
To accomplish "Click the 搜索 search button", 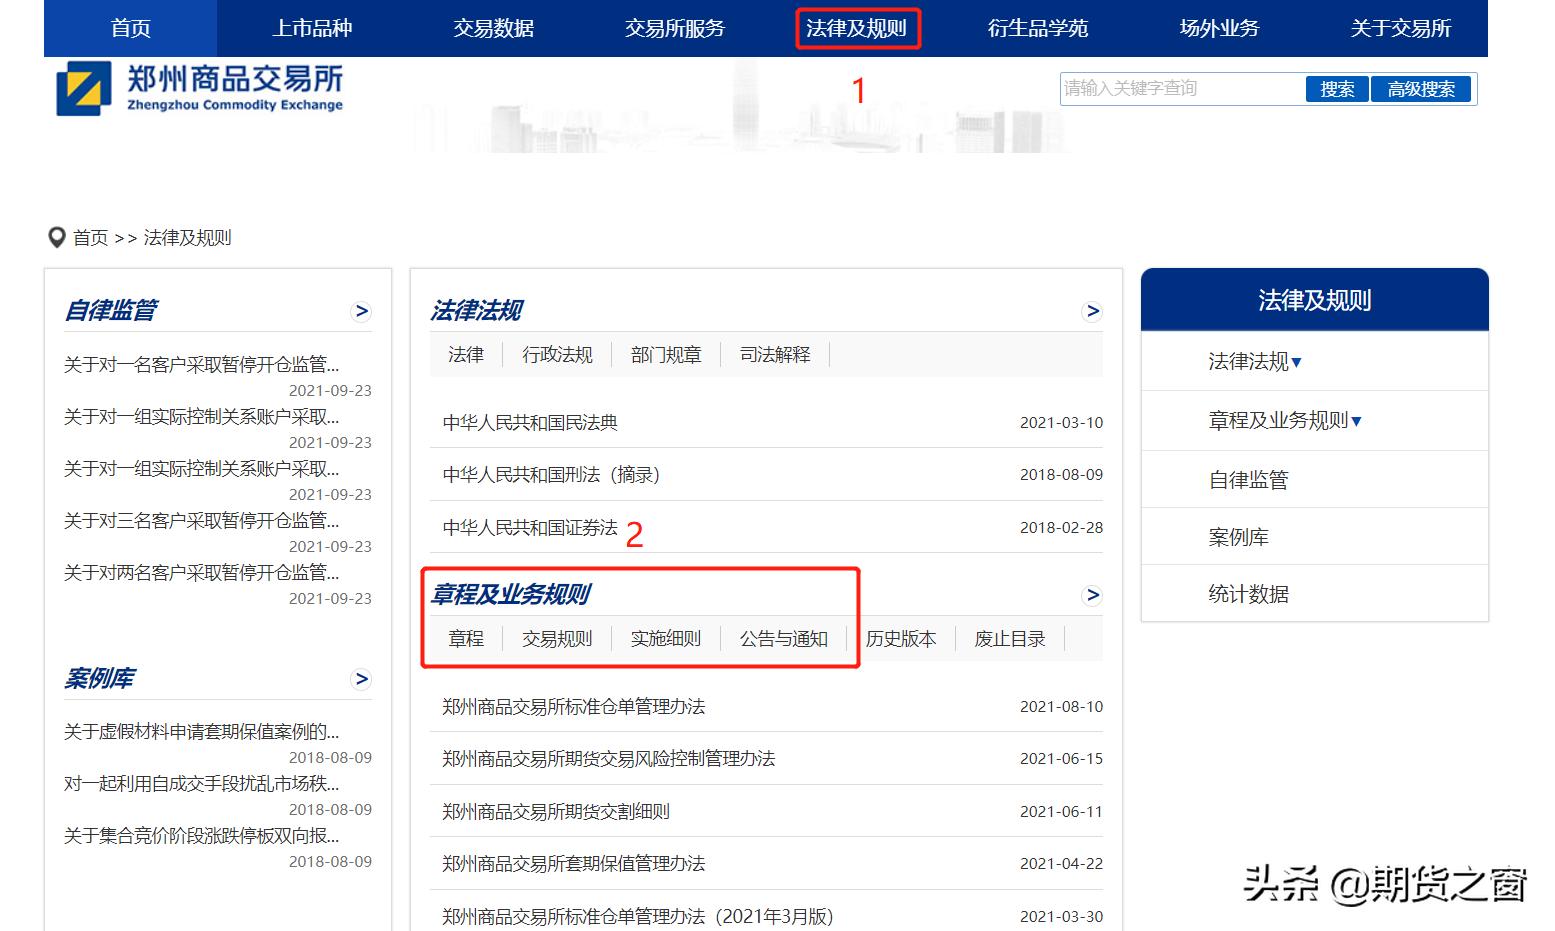I will click(x=1337, y=88).
